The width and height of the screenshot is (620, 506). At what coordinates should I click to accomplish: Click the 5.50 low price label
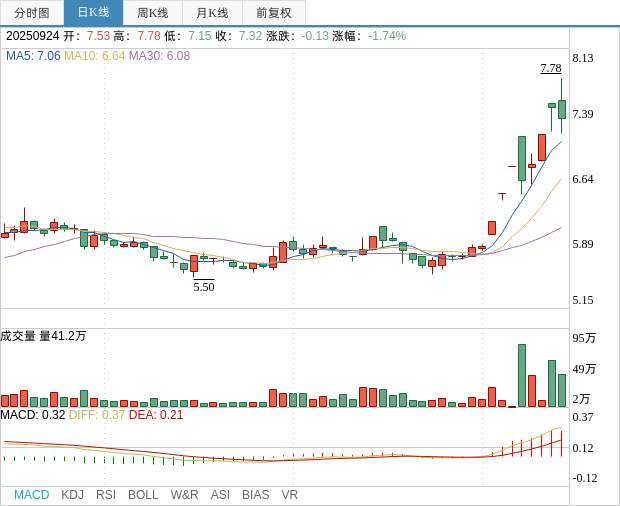(x=204, y=287)
